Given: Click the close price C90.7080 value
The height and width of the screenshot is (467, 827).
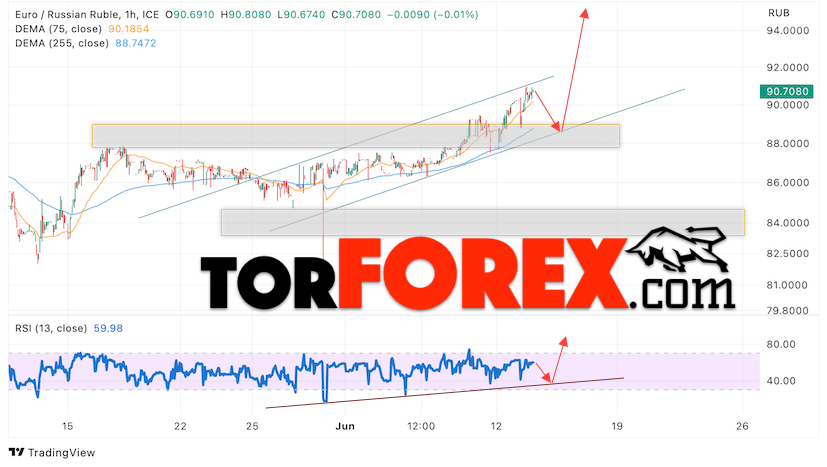Looking at the screenshot, I should [356, 15].
